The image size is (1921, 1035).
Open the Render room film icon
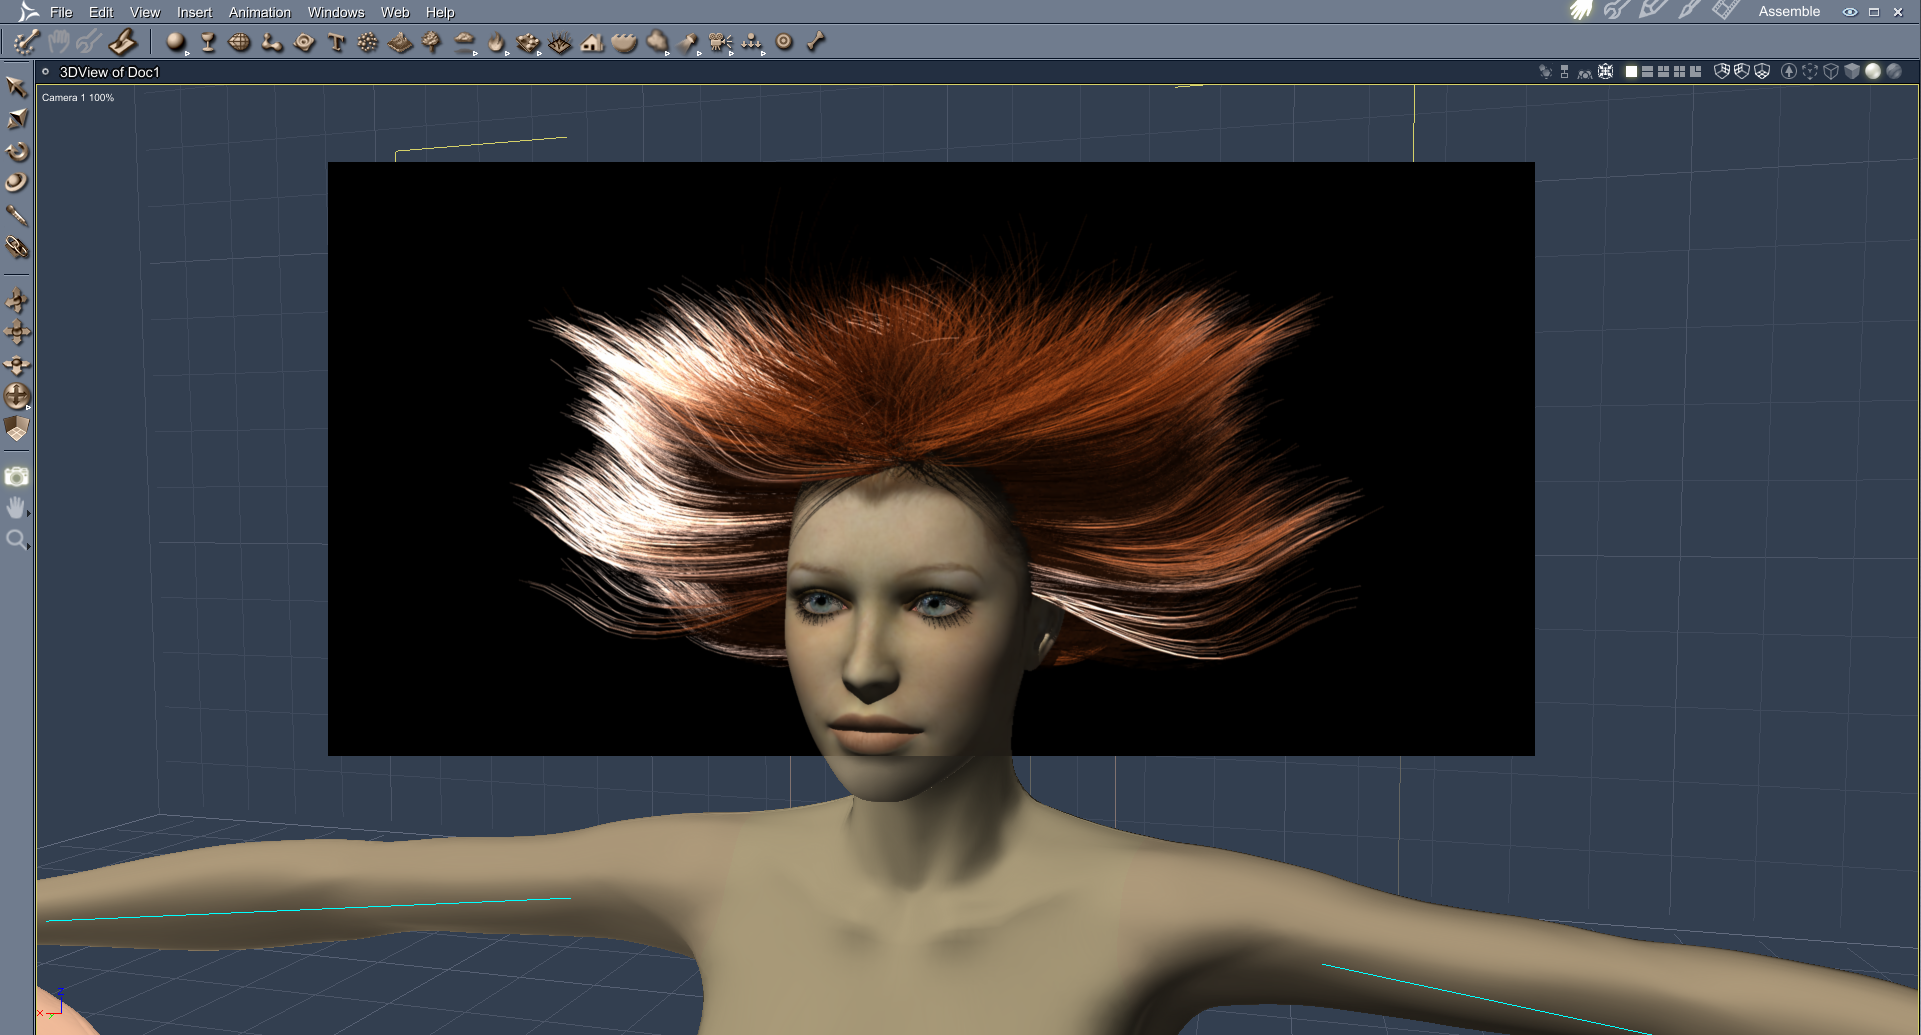(x=1725, y=11)
